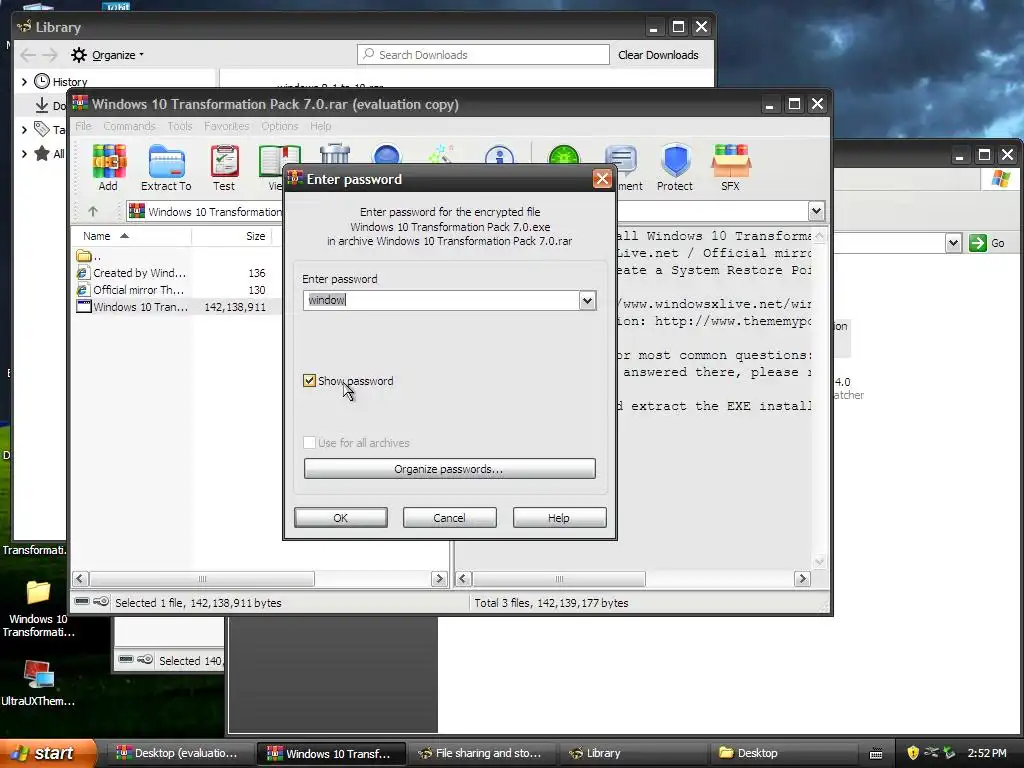1024x768 pixels.
Task: Click the Enter password text field
Action: tap(441, 300)
